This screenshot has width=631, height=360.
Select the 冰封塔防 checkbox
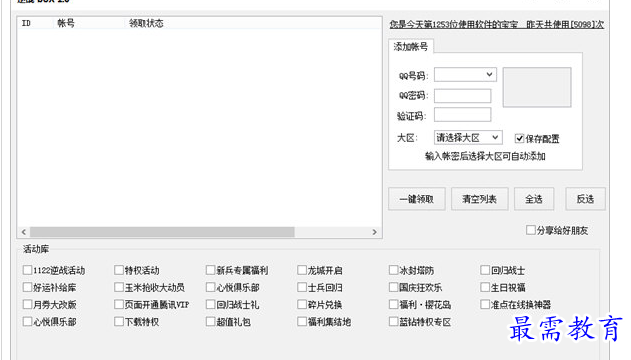tap(393, 270)
